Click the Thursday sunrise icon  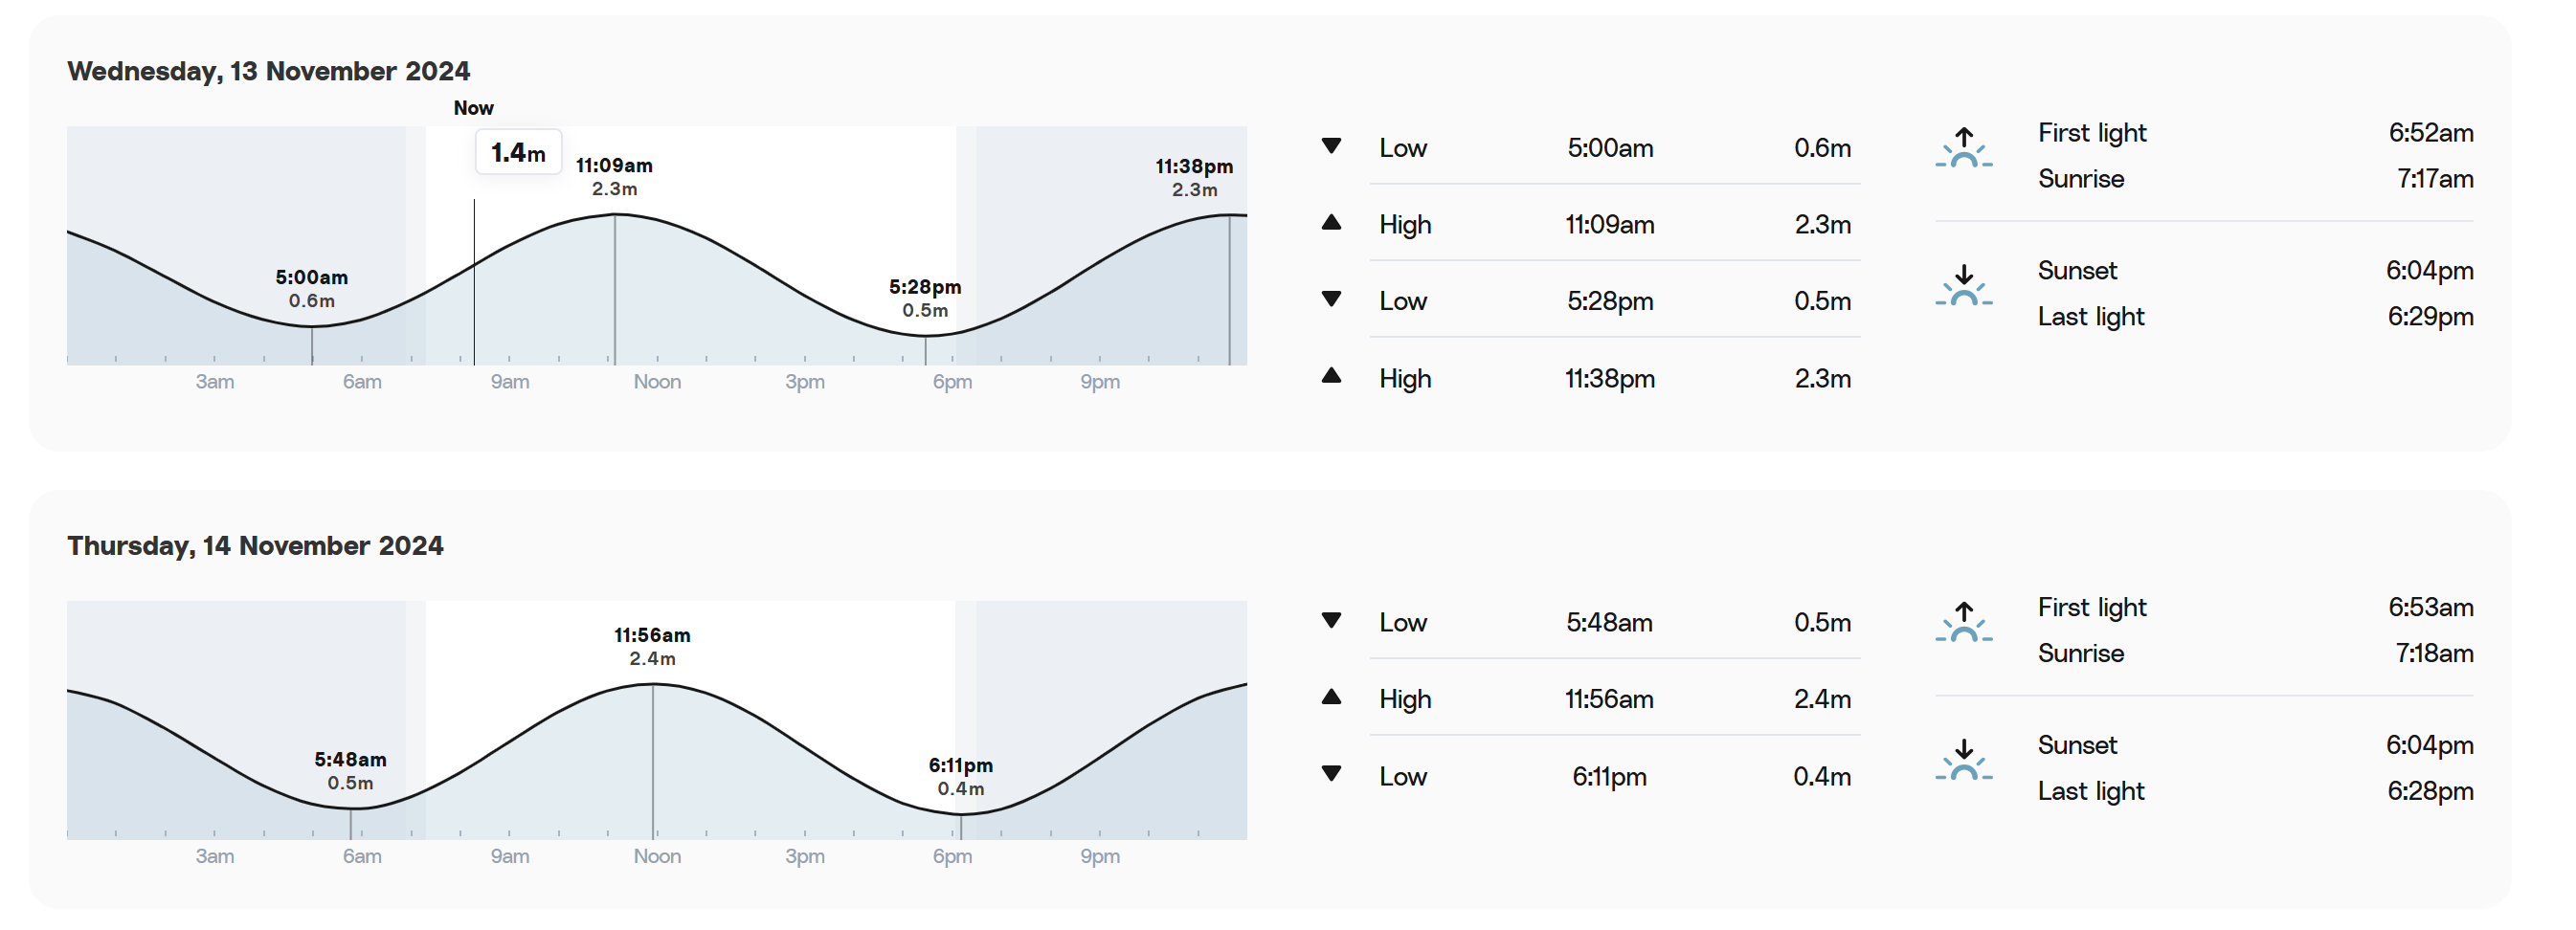(1963, 623)
